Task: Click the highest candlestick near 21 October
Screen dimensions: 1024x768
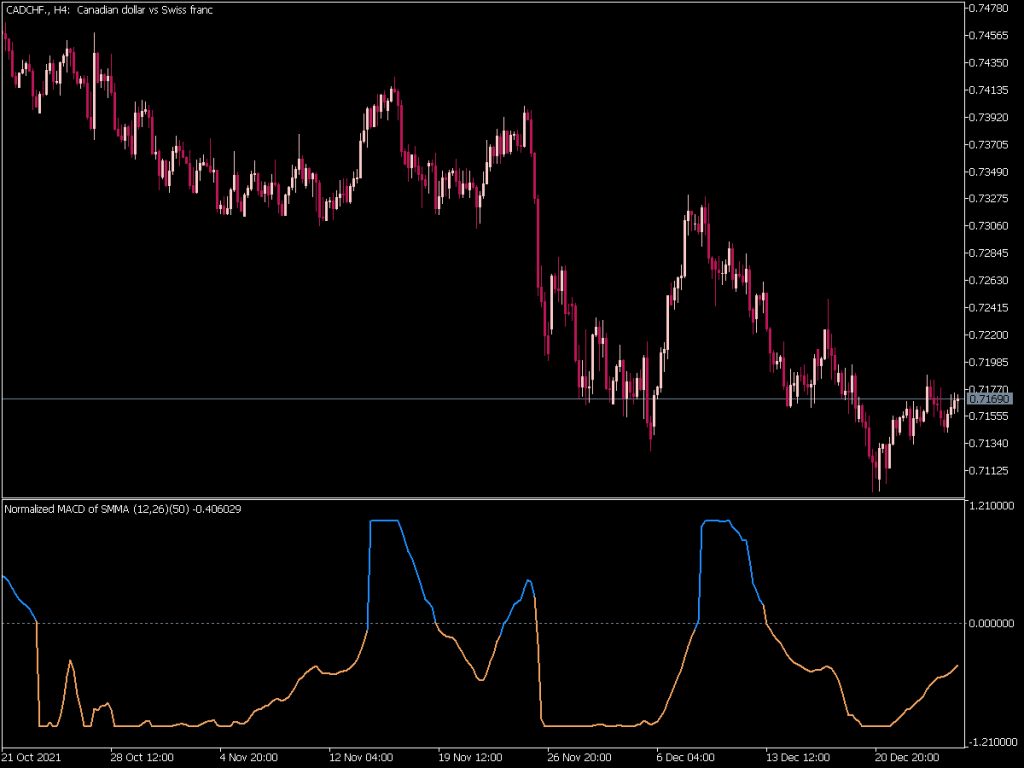Action: (5, 30)
